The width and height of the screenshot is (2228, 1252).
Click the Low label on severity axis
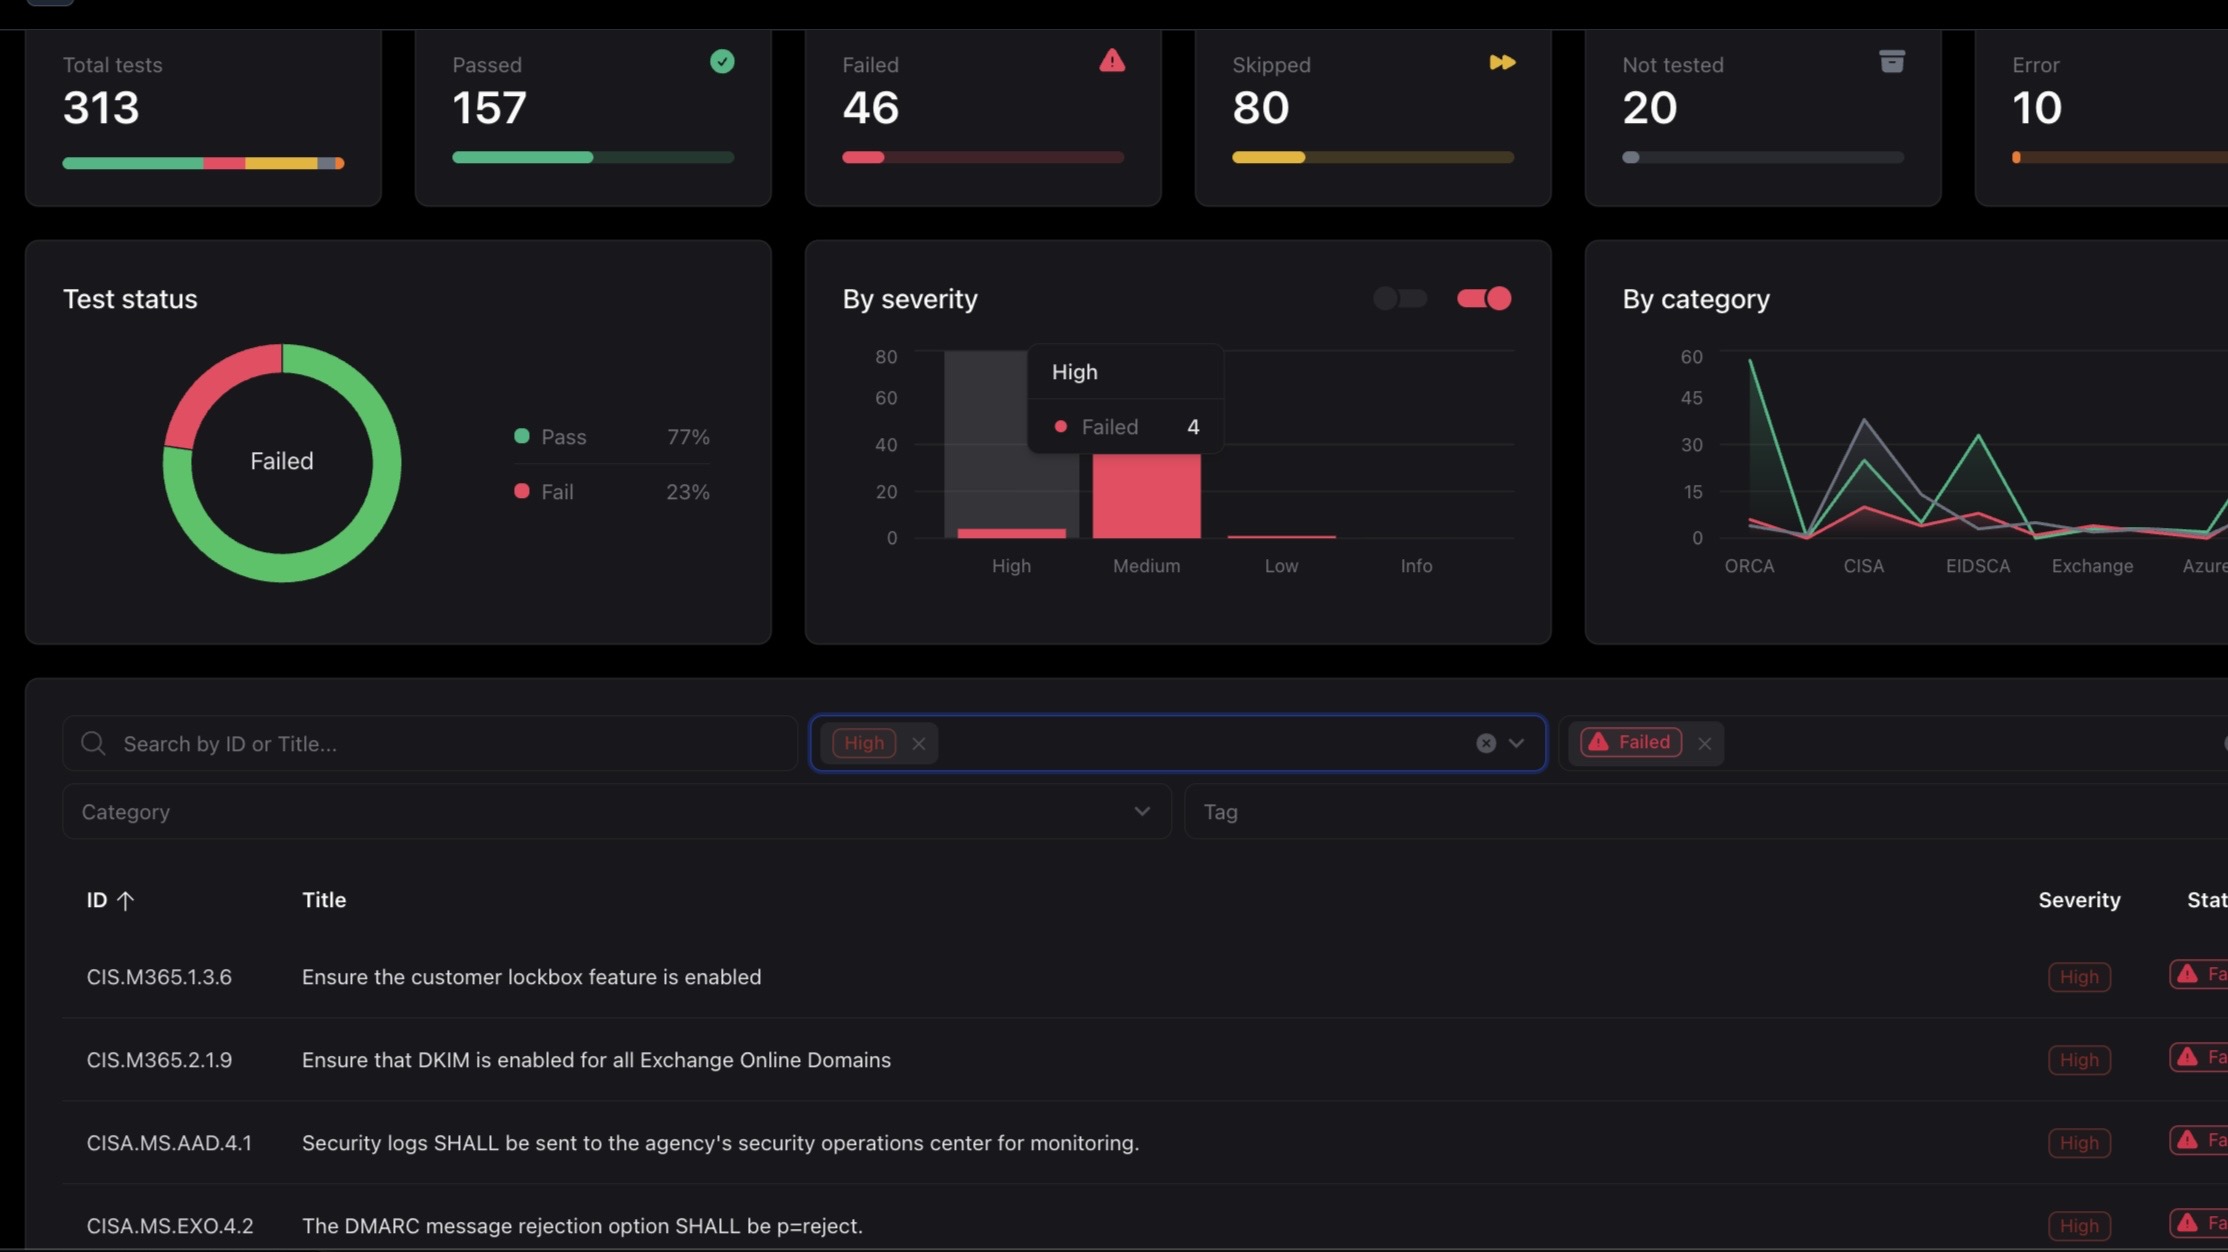(x=1281, y=566)
